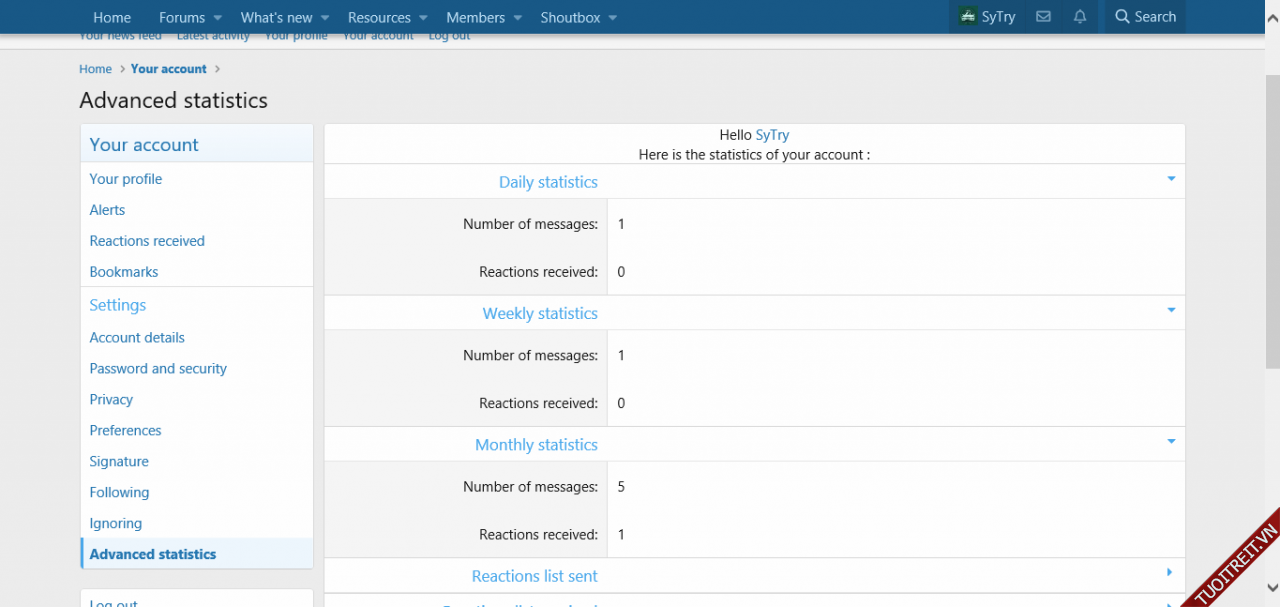Select Password and security in sidebar
Screen dimensions: 1280x607
click(x=158, y=368)
